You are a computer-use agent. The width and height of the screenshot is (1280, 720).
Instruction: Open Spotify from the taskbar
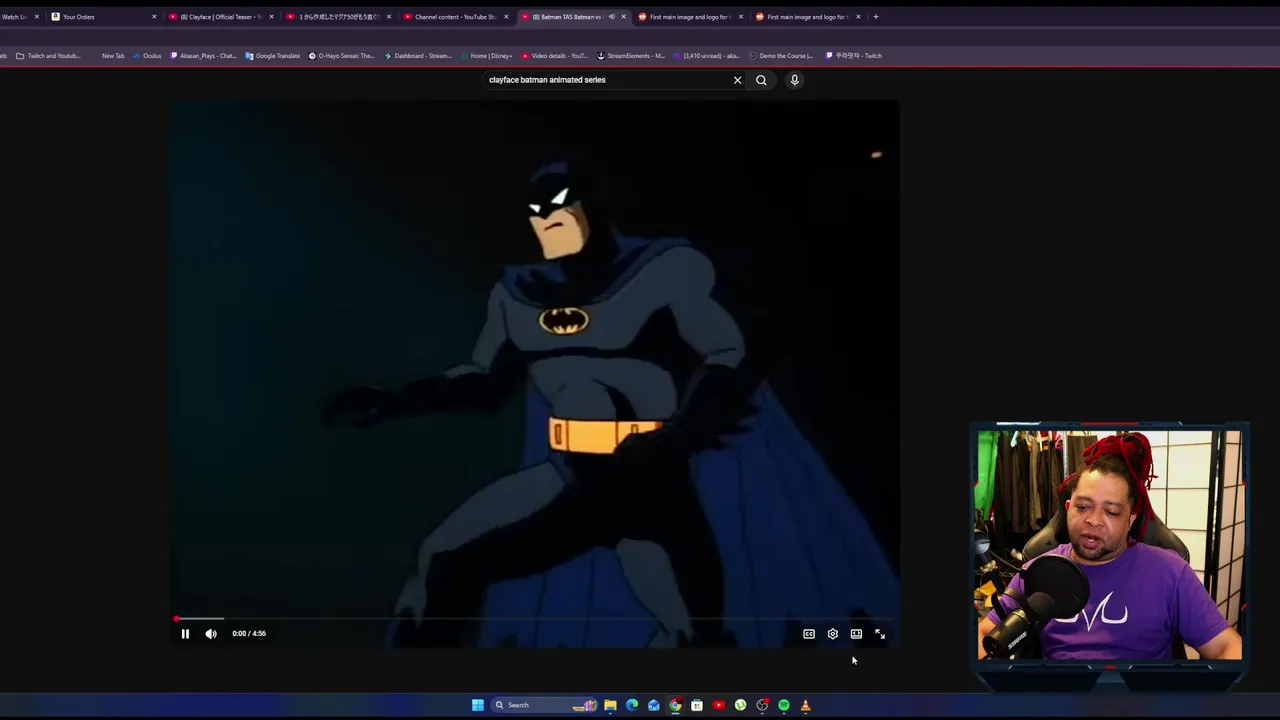point(784,705)
